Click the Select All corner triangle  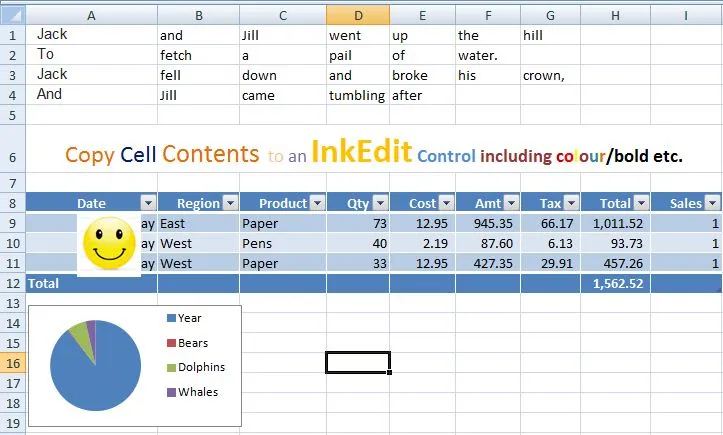click(x=13, y=15)
